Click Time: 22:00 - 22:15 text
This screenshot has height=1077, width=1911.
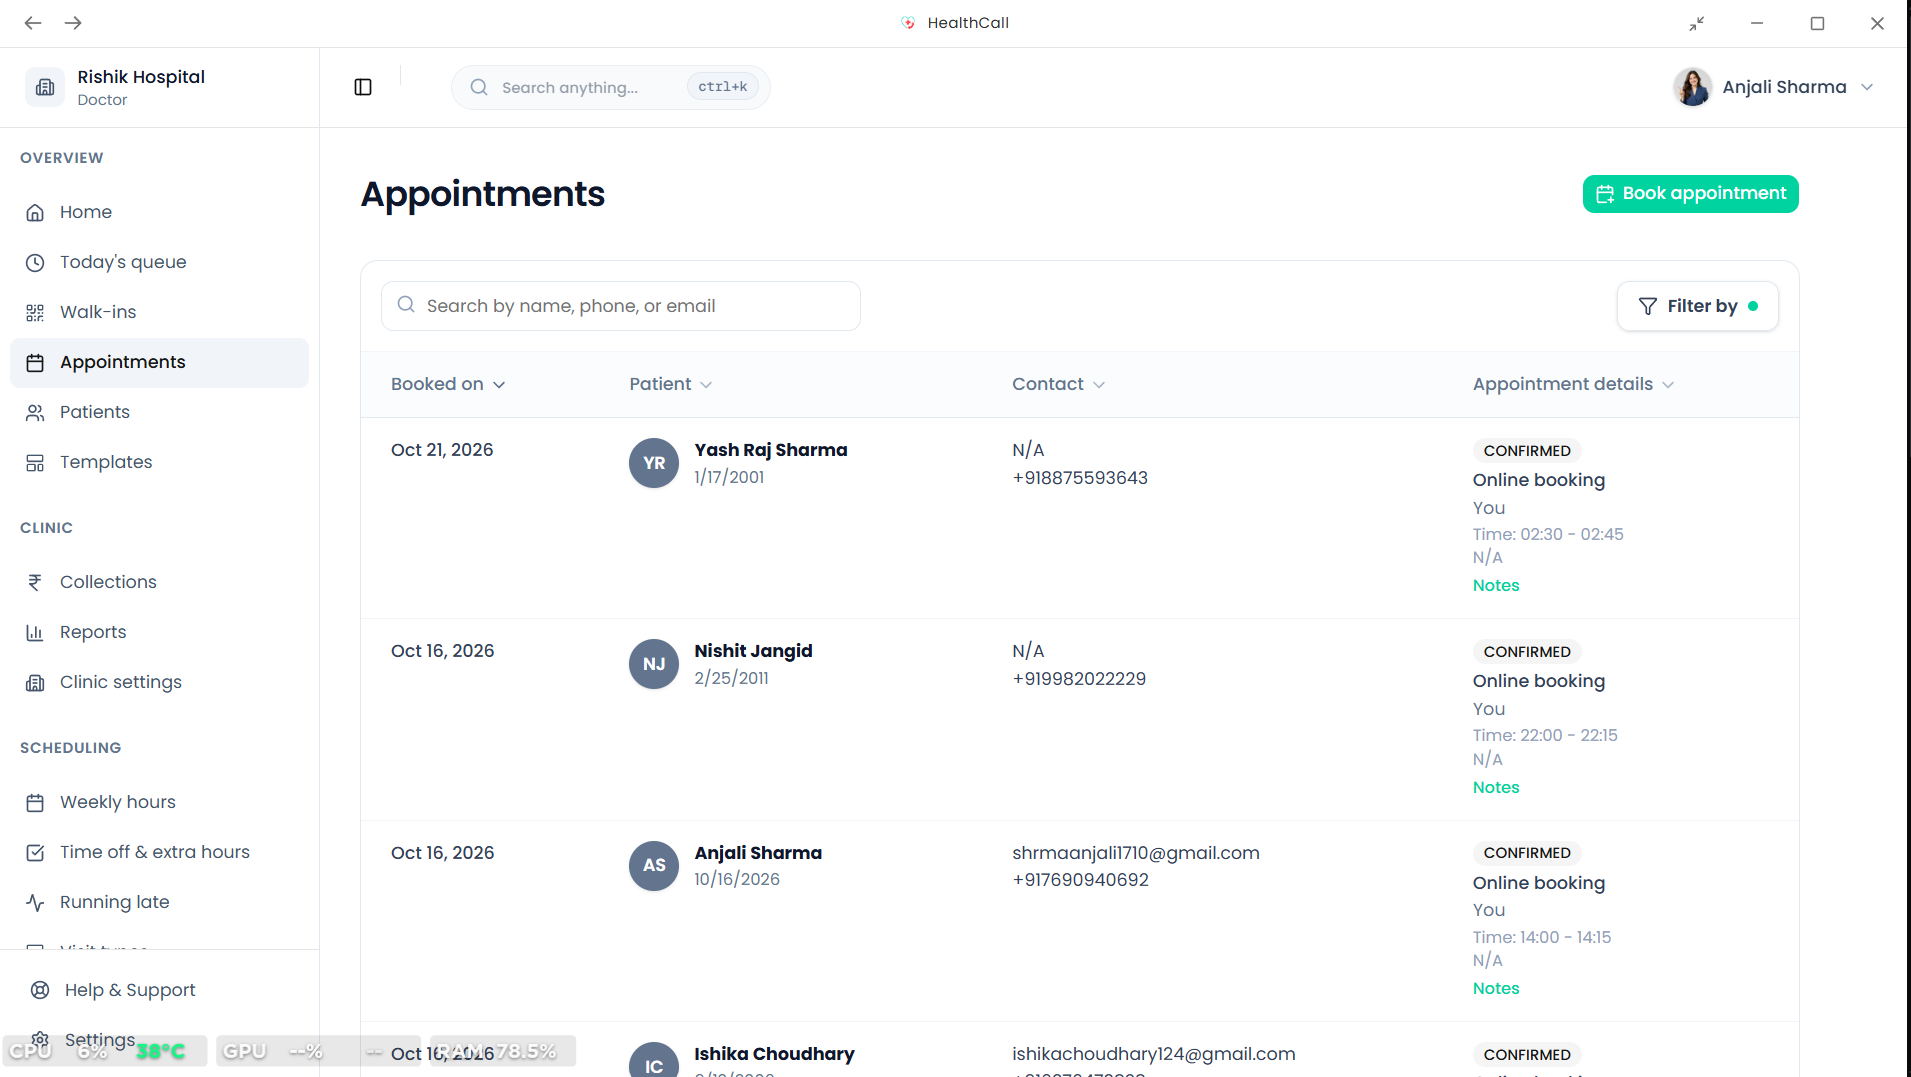tap(1545, 735)
